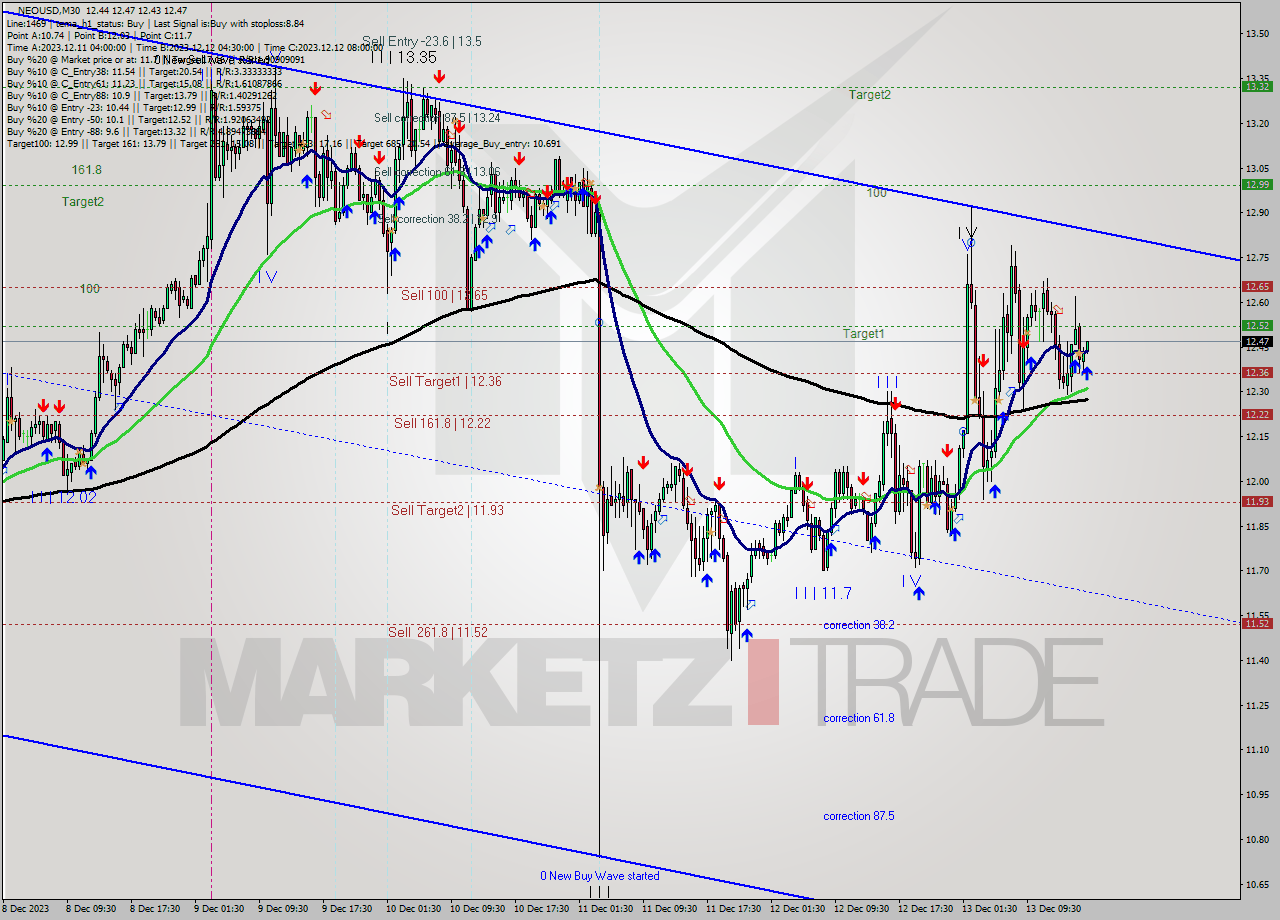1280x920 pixels.
Task: Click the red 12.22 price tag on axis
Action: (1256, 414)
